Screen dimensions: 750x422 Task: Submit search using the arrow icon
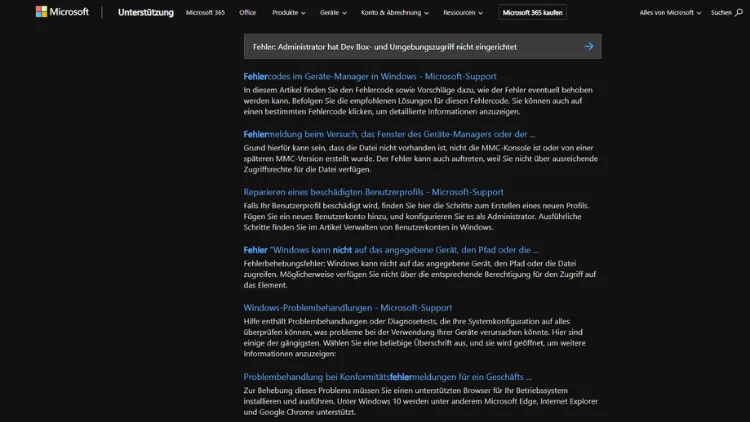click(589, 46)
